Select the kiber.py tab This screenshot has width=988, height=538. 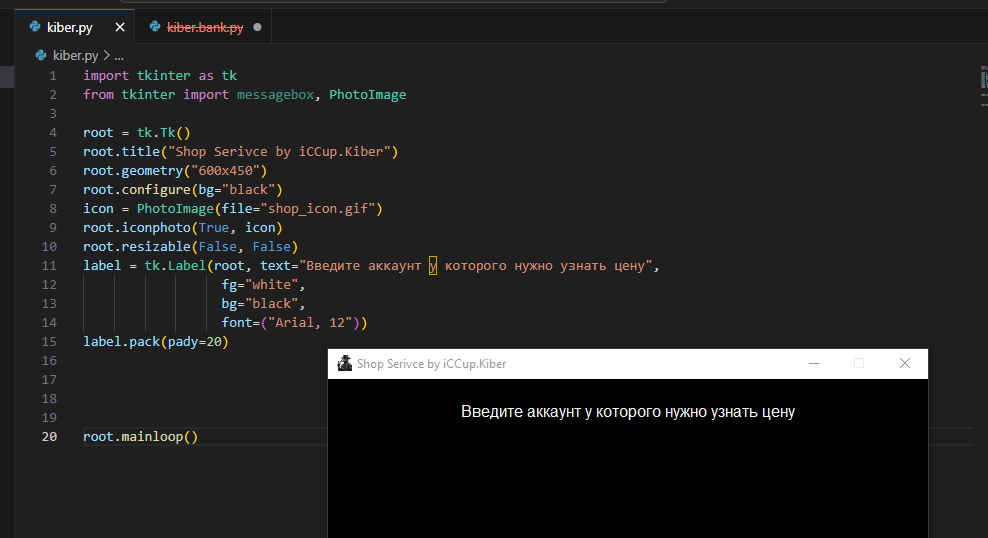click(x=69, y=27)
